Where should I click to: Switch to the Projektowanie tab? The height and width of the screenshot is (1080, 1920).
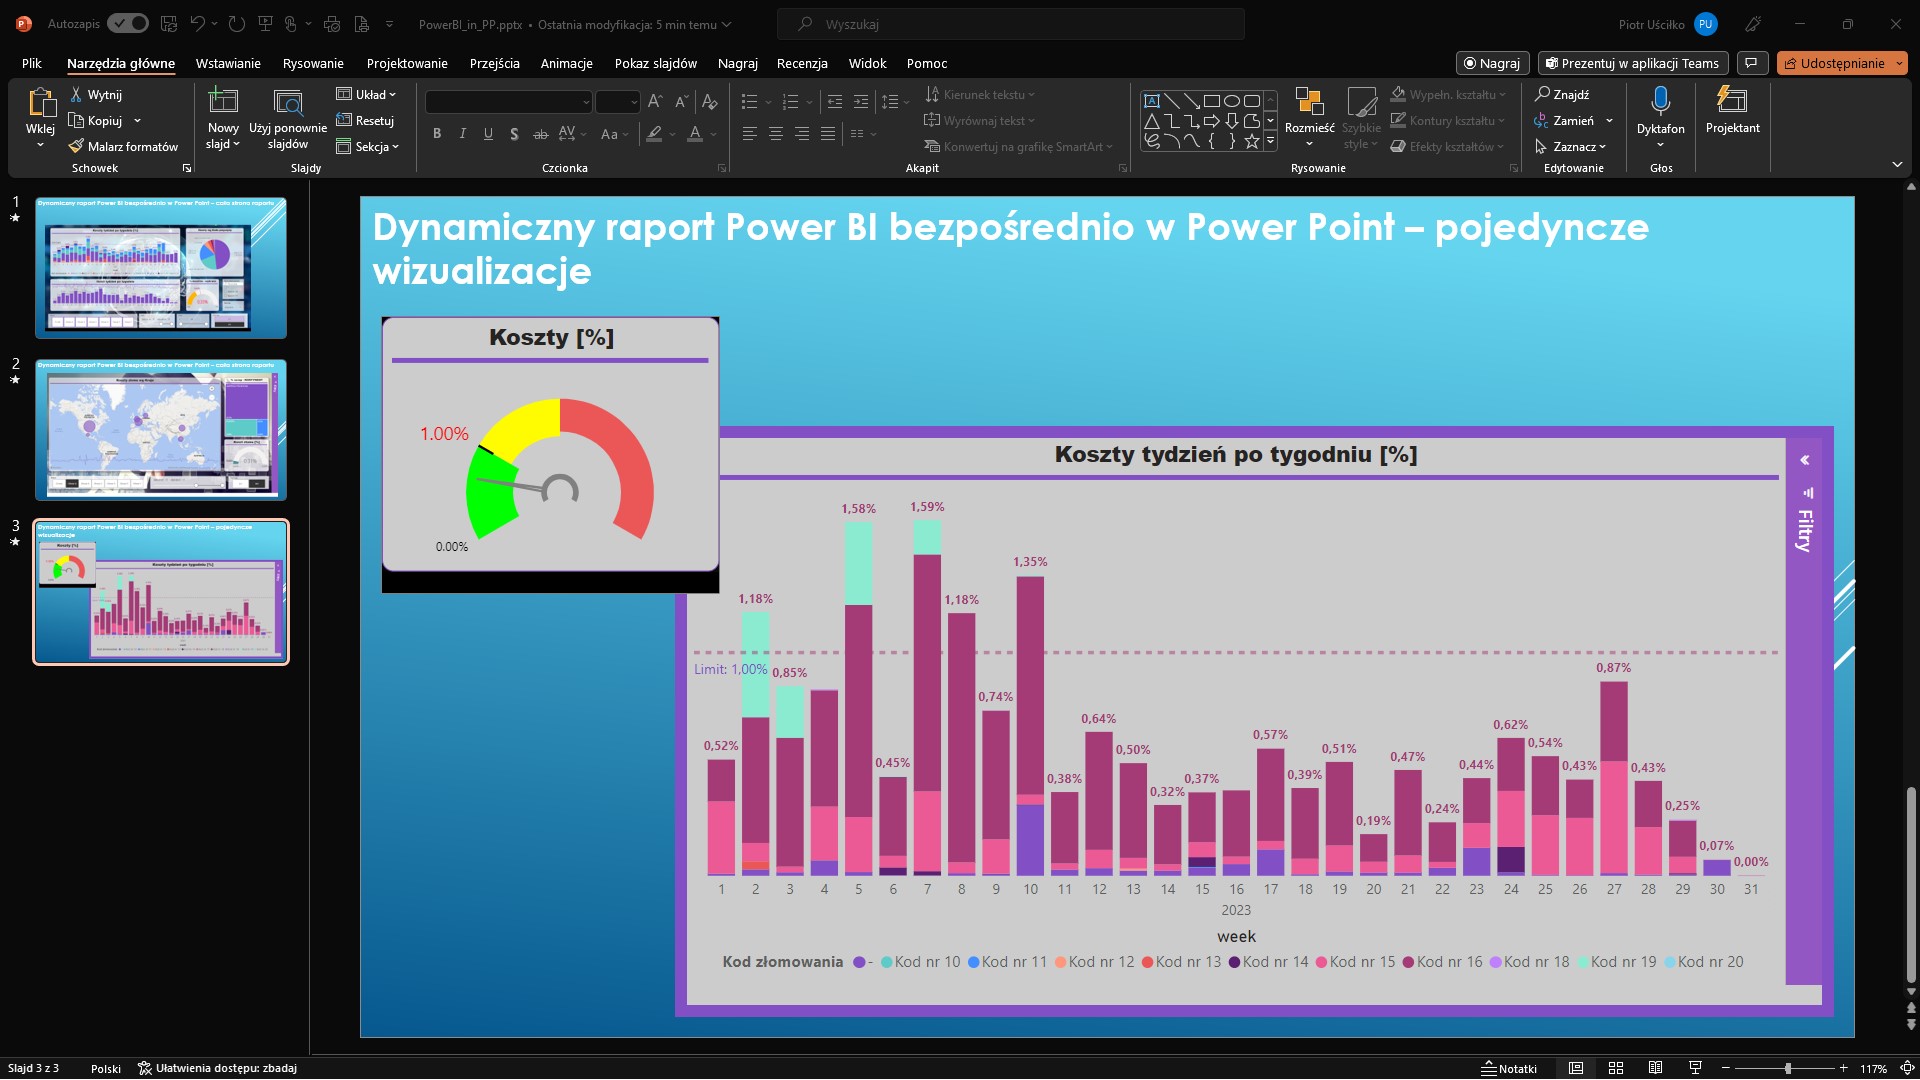click(x=407, y=63)
